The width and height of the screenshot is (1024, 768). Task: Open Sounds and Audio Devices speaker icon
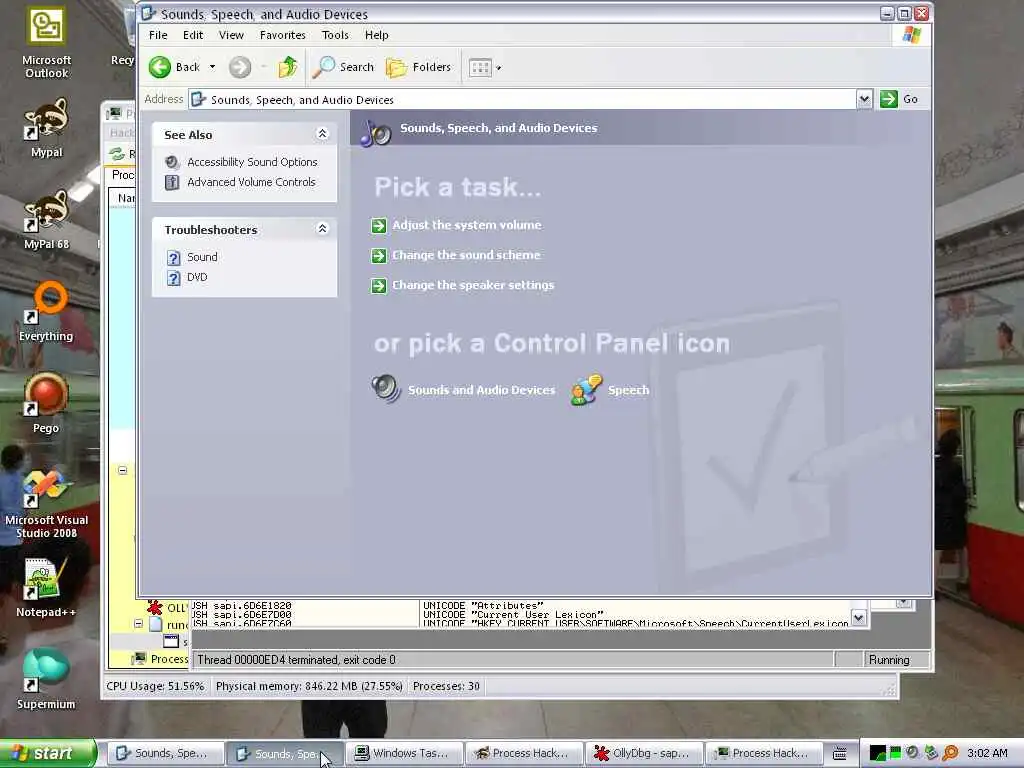coord(386,389)
